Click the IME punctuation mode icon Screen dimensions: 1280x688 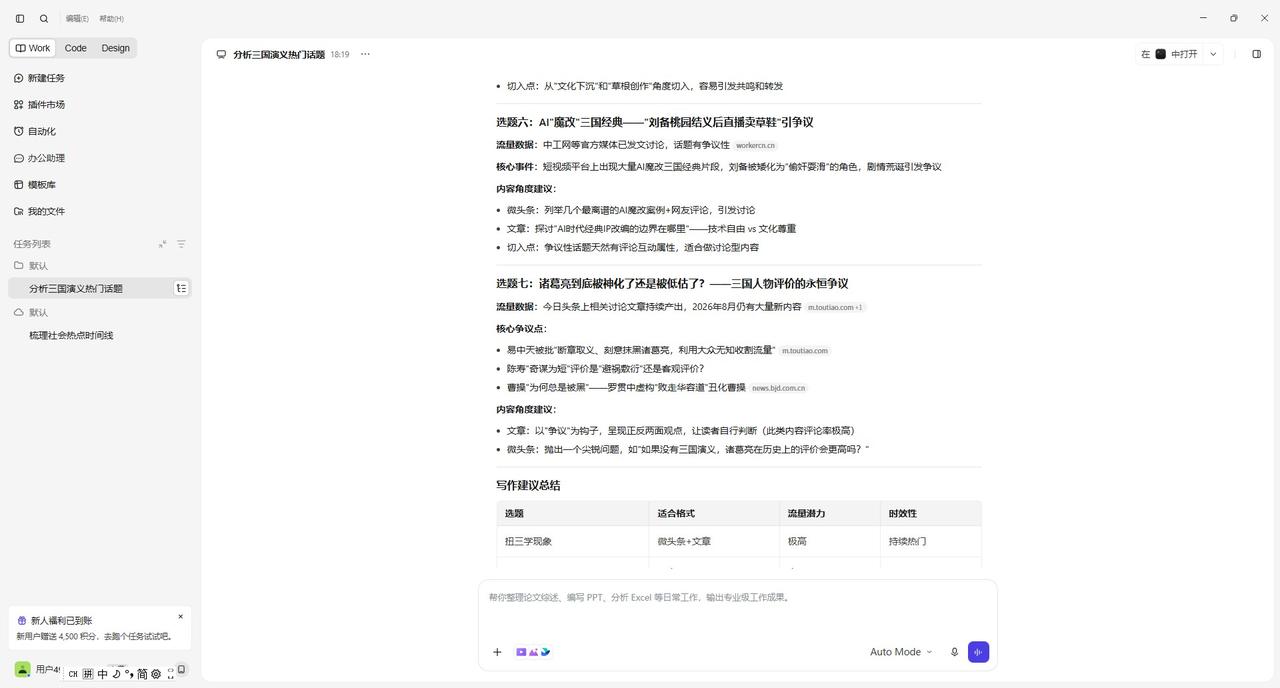(x=128, y=674)
